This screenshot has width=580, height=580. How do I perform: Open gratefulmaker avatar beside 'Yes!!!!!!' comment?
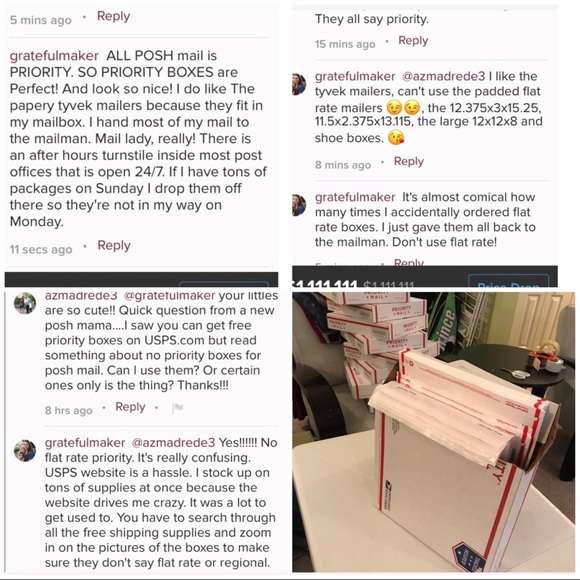tap(24, 451)
